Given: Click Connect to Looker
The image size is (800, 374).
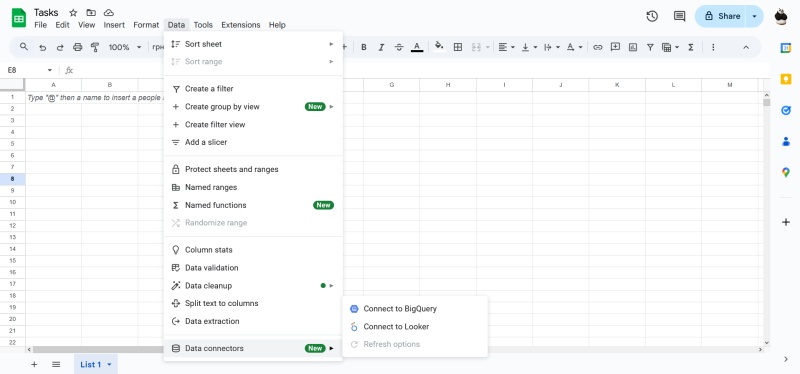Looking at the screenshot, I should point(415,327).
